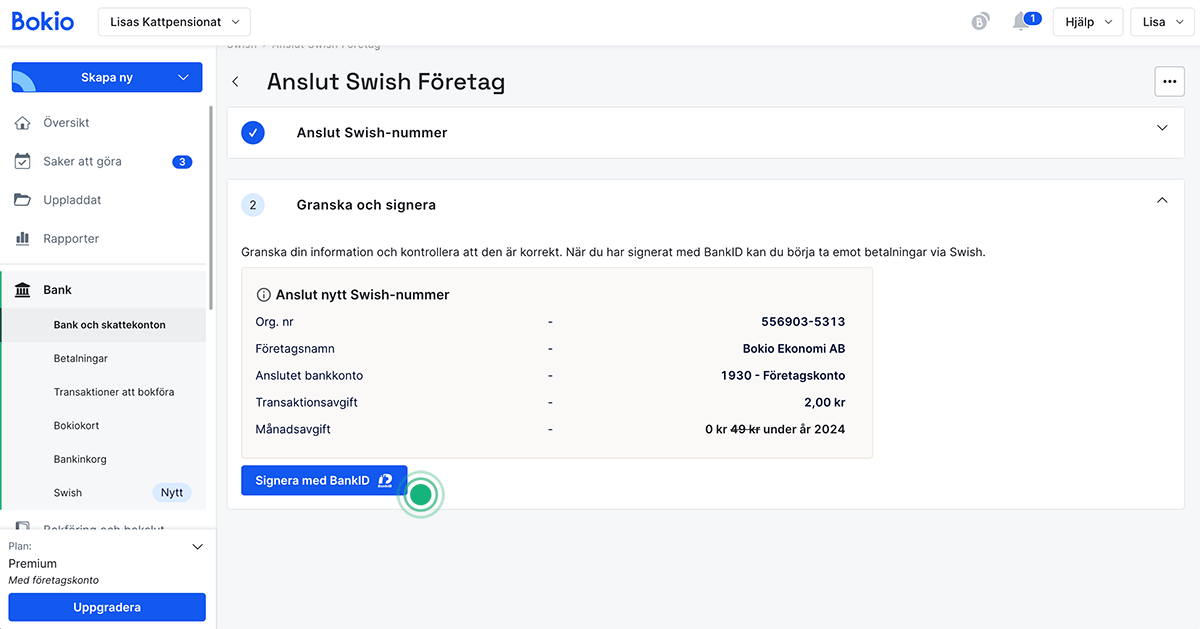This screenshot has height=629, width=1200.
Task: Select Swish with the Nytt badge
Action: [68, 492]
